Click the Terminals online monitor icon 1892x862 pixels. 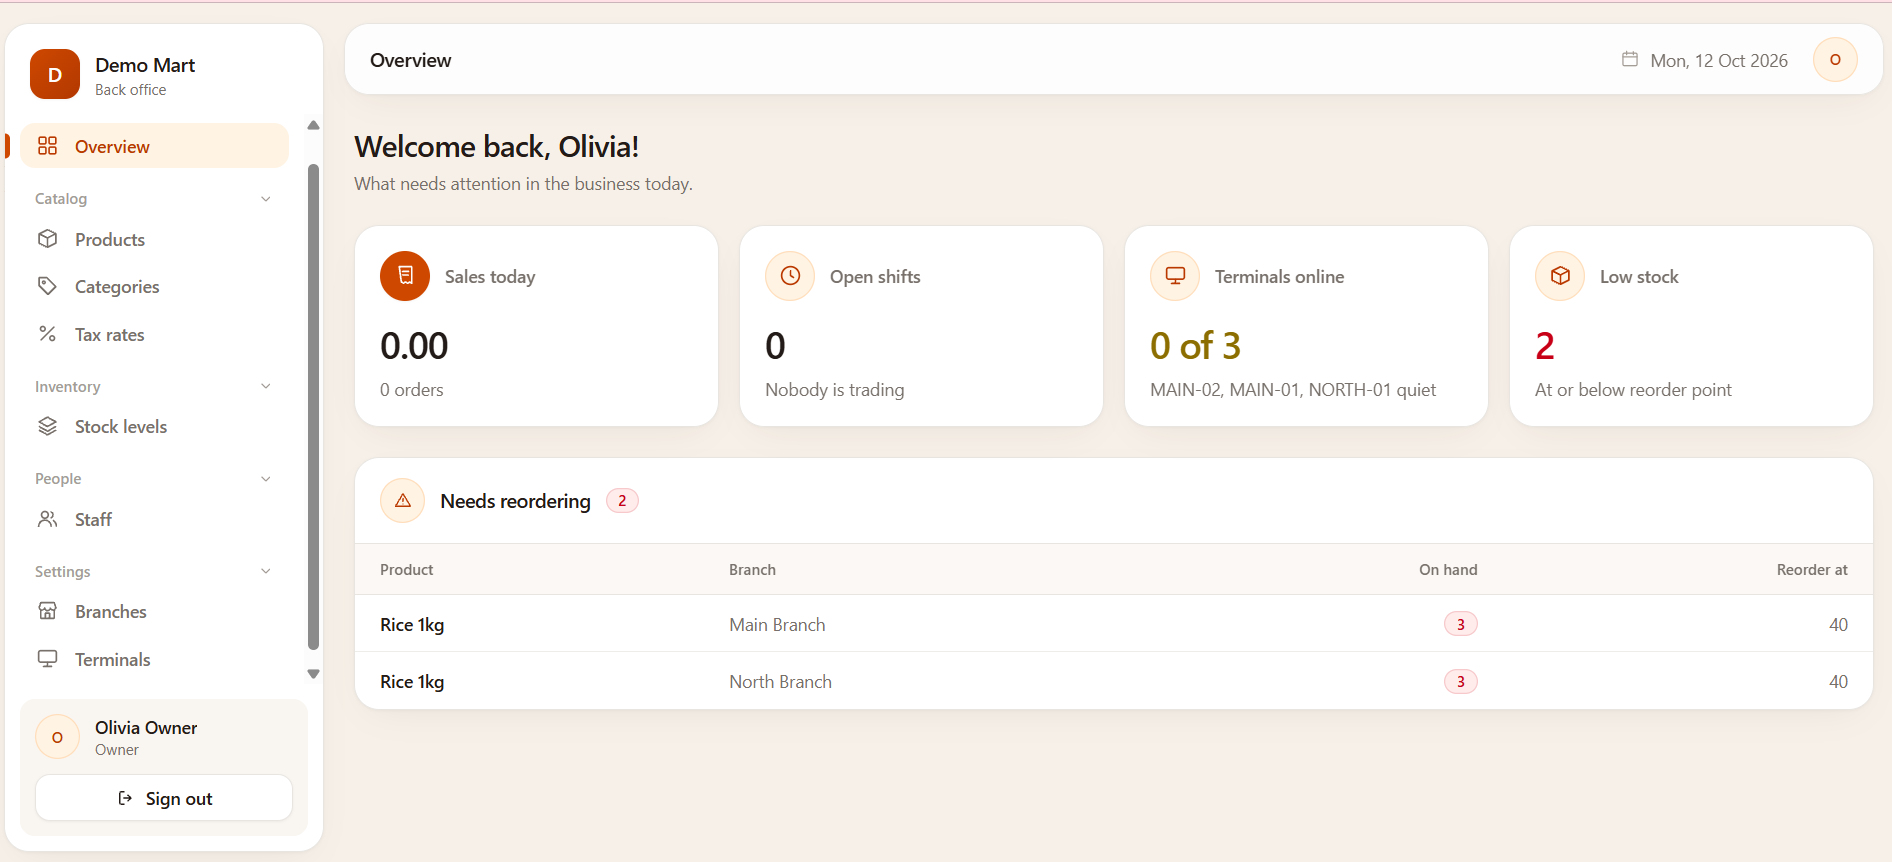[1175, 276]
